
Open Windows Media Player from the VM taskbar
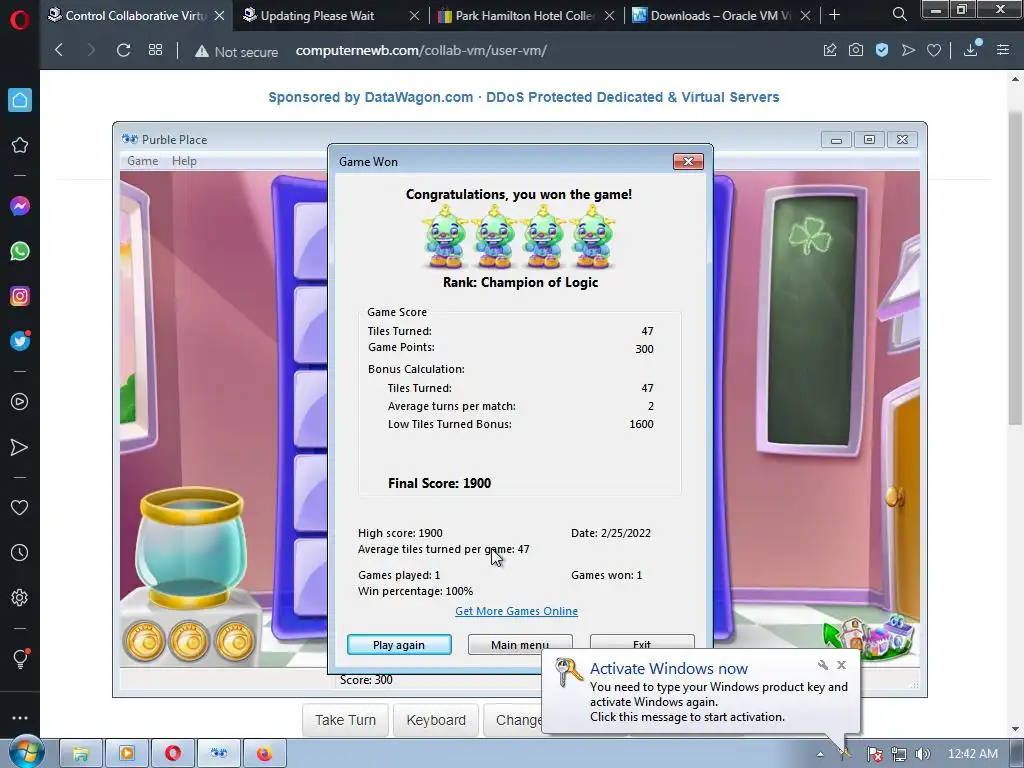[x=127, y=754]
